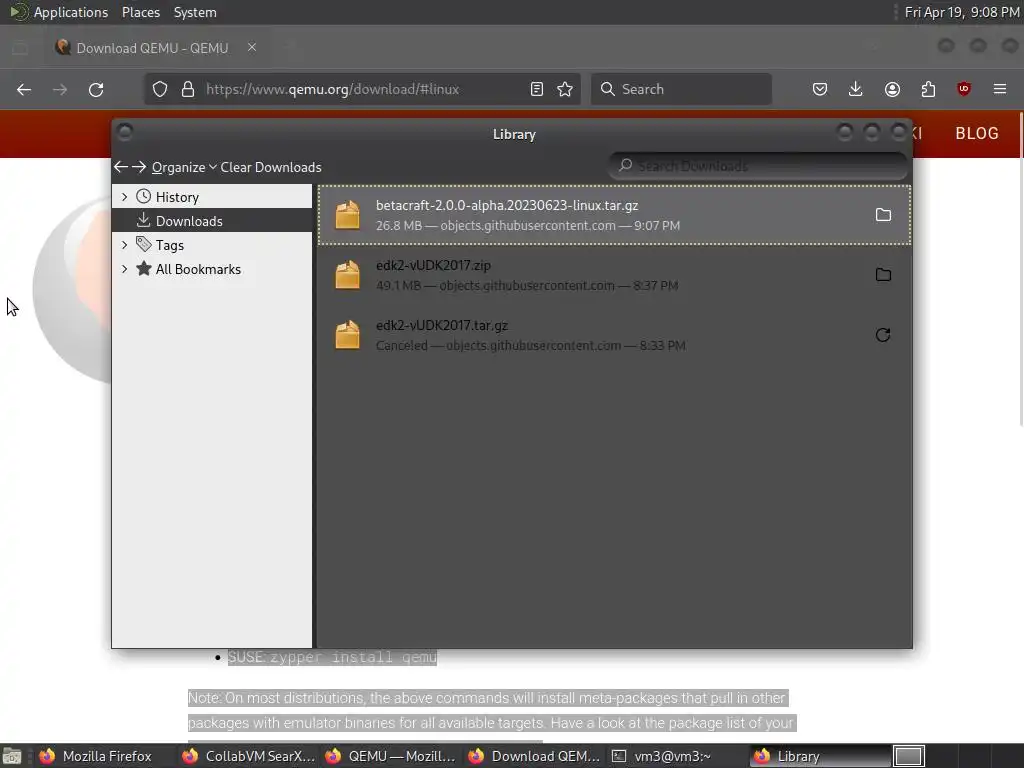This screenshot has width=1024, height=768.
Task: Open Firefox account icon
Action: coord(892,89)
